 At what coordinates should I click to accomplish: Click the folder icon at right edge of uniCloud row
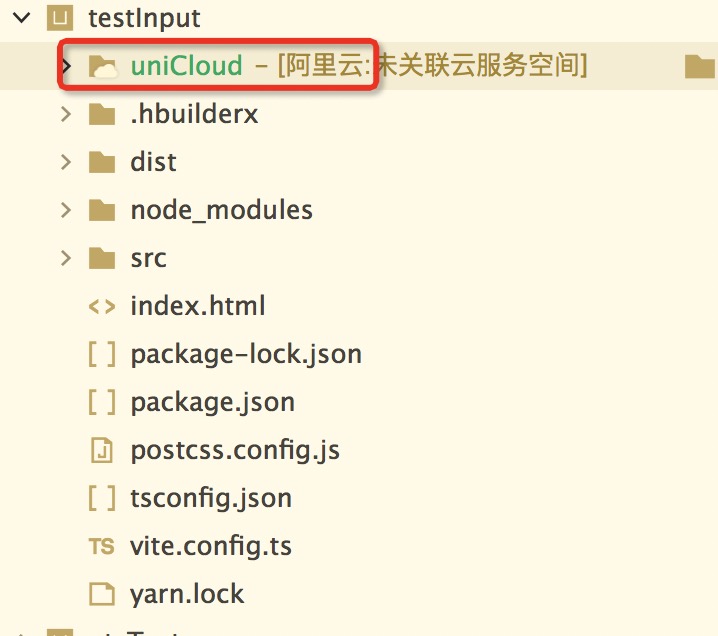pos(700,67)
